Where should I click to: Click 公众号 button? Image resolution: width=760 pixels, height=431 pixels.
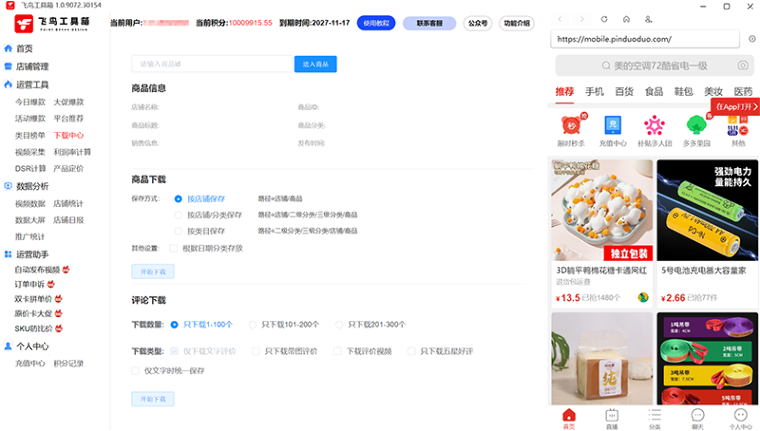tap(477, 23)
